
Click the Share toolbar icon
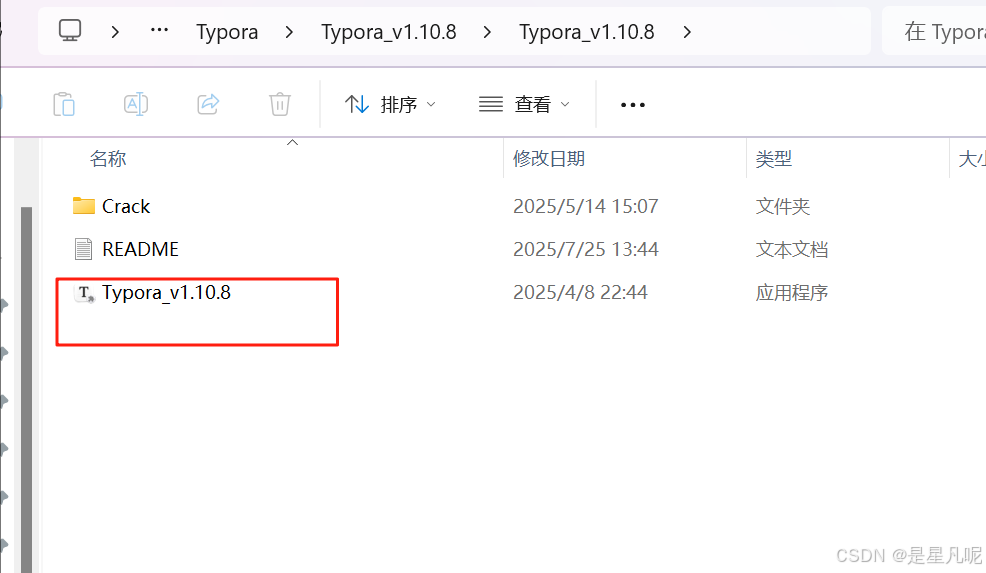tap(208, 104)
